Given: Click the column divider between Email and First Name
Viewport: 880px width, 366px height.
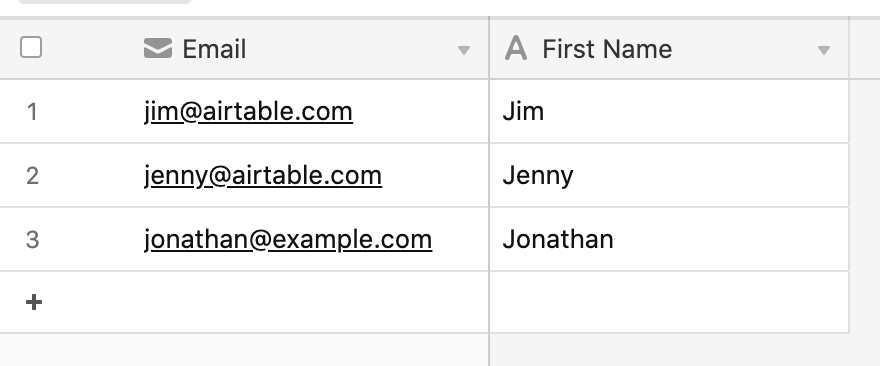Looking at the screenshot, I should [489, 48].
